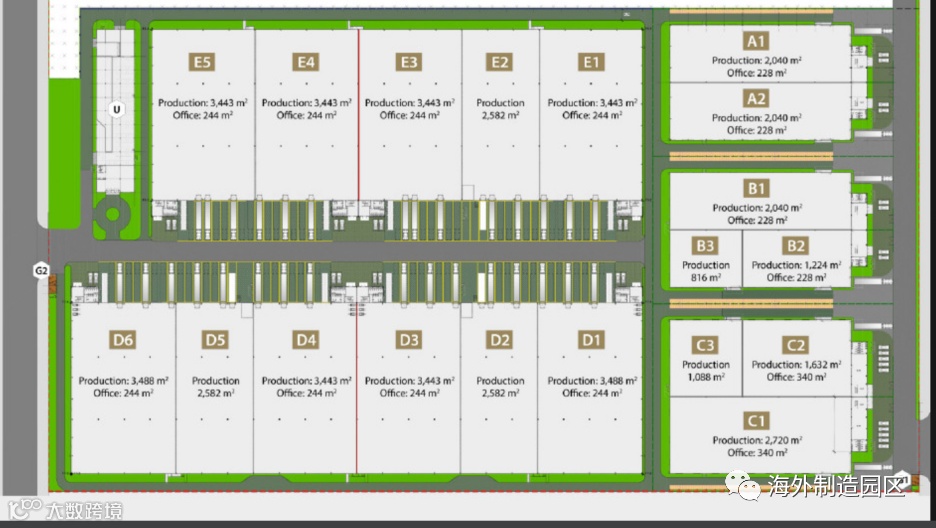
Task: Click the D6 unit label badge
Action: (123, 340)
